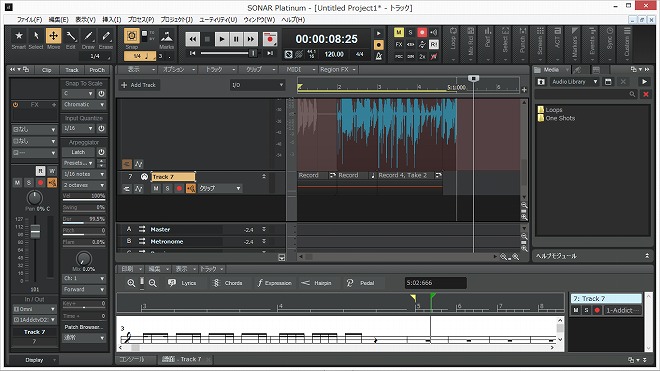Click the Lyrics tool in Staff view

(182, 283)
